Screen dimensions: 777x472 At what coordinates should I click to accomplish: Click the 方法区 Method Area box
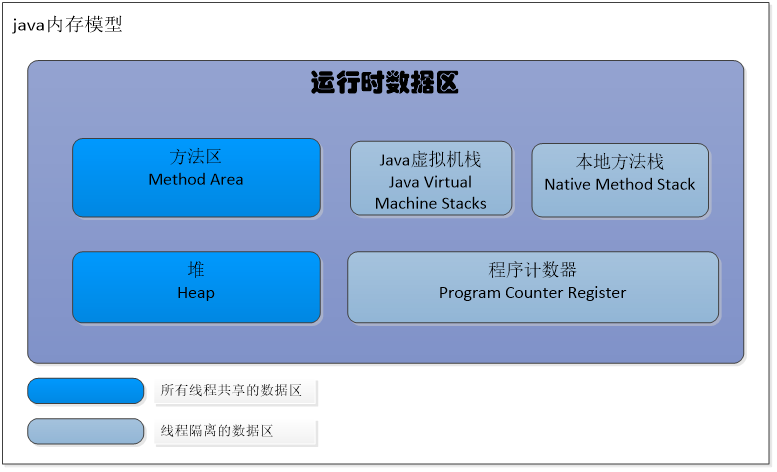click(196, 178)
